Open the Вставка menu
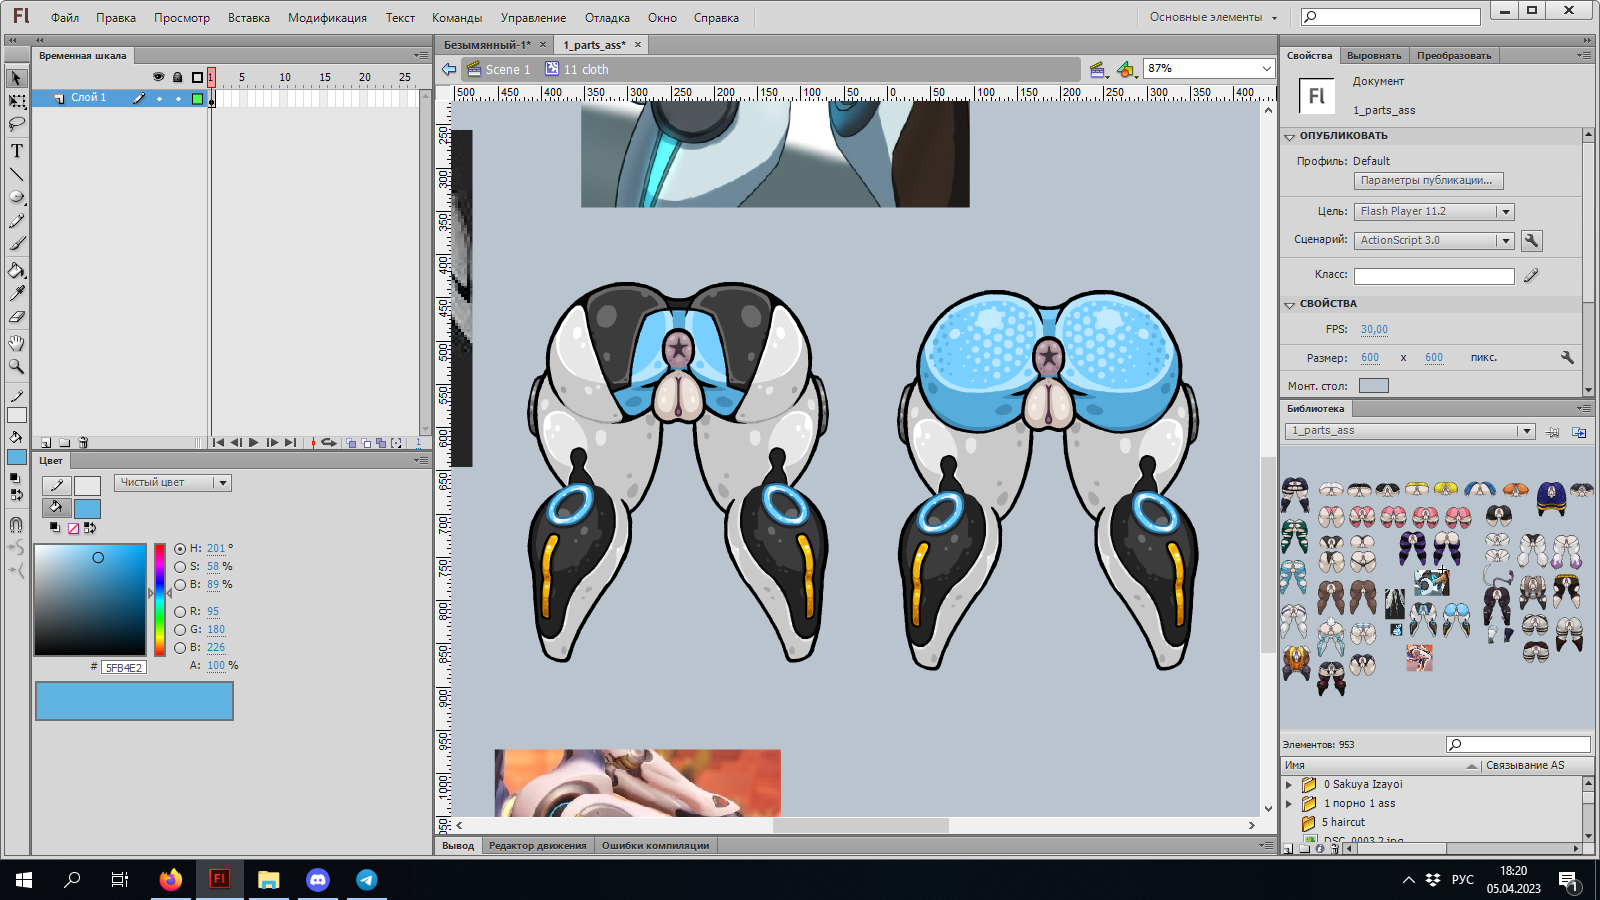 tap(249, 18)
